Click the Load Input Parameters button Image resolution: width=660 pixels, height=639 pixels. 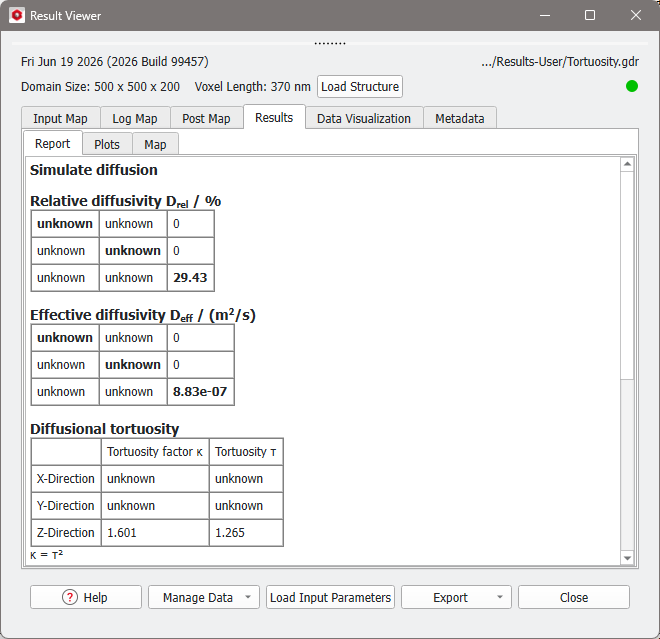click(330, 597)
